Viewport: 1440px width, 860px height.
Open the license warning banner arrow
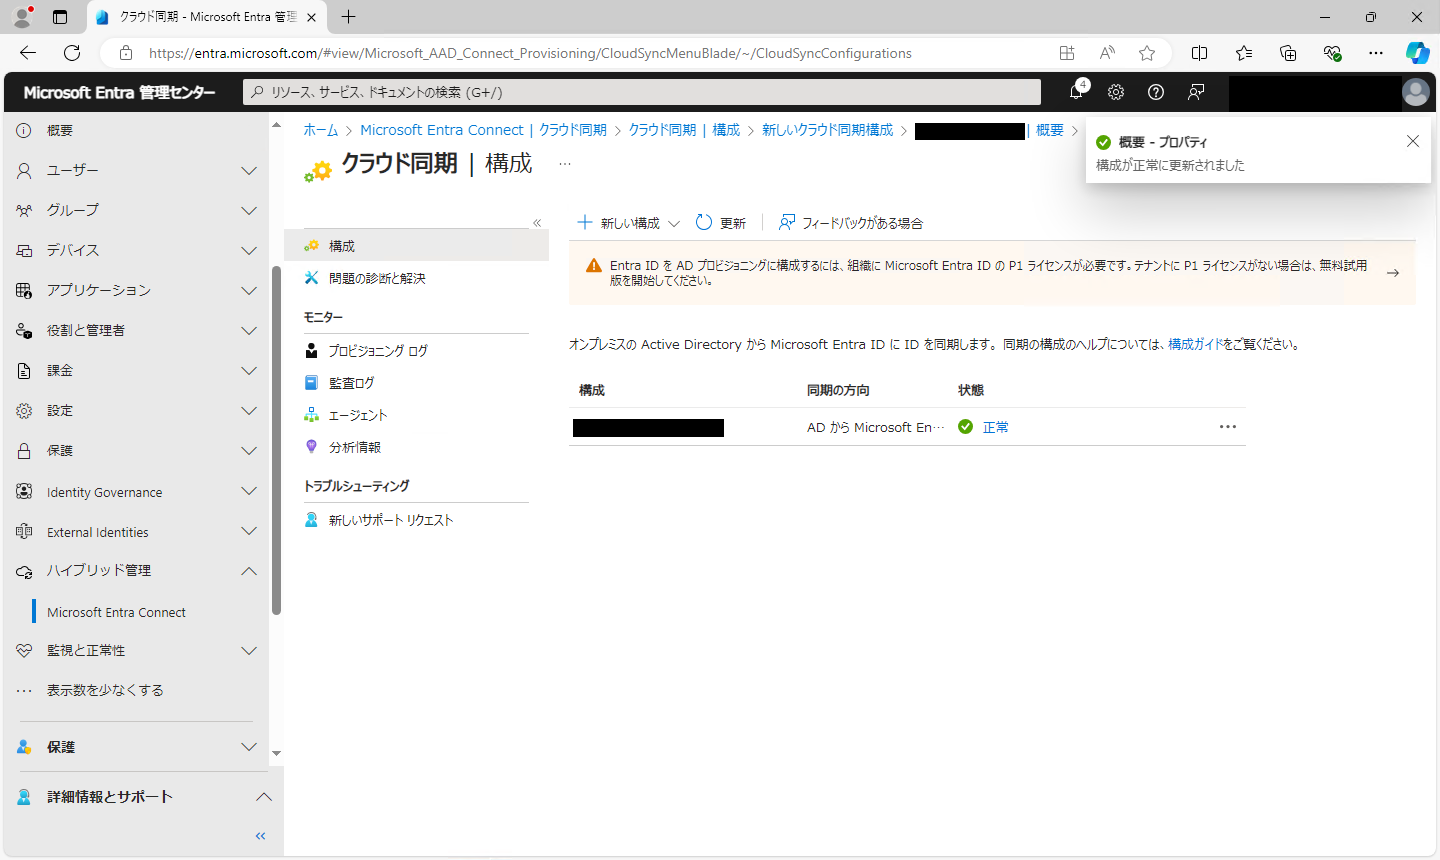[1393, 273]
